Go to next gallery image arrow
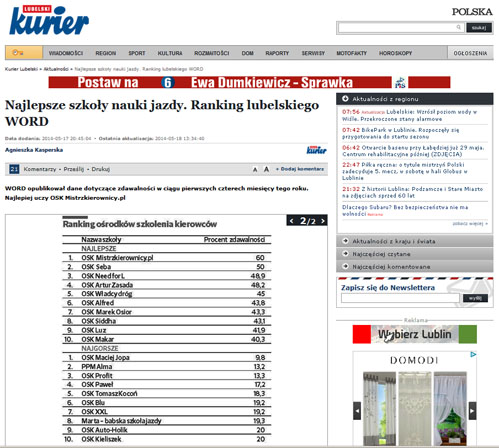 point(323,221)
